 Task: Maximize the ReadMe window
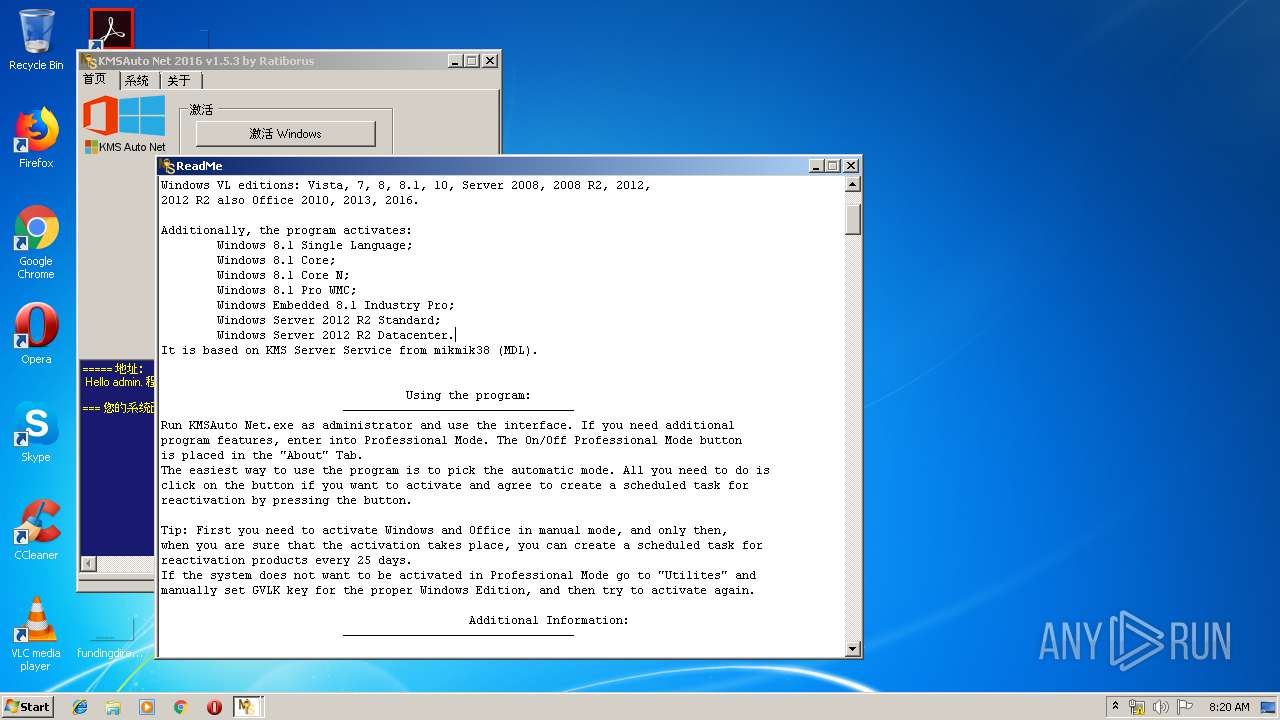pos(833,166)
